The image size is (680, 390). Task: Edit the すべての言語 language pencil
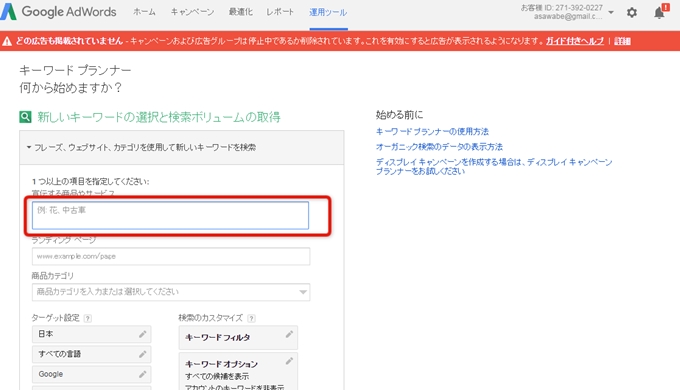coord(142,354)
